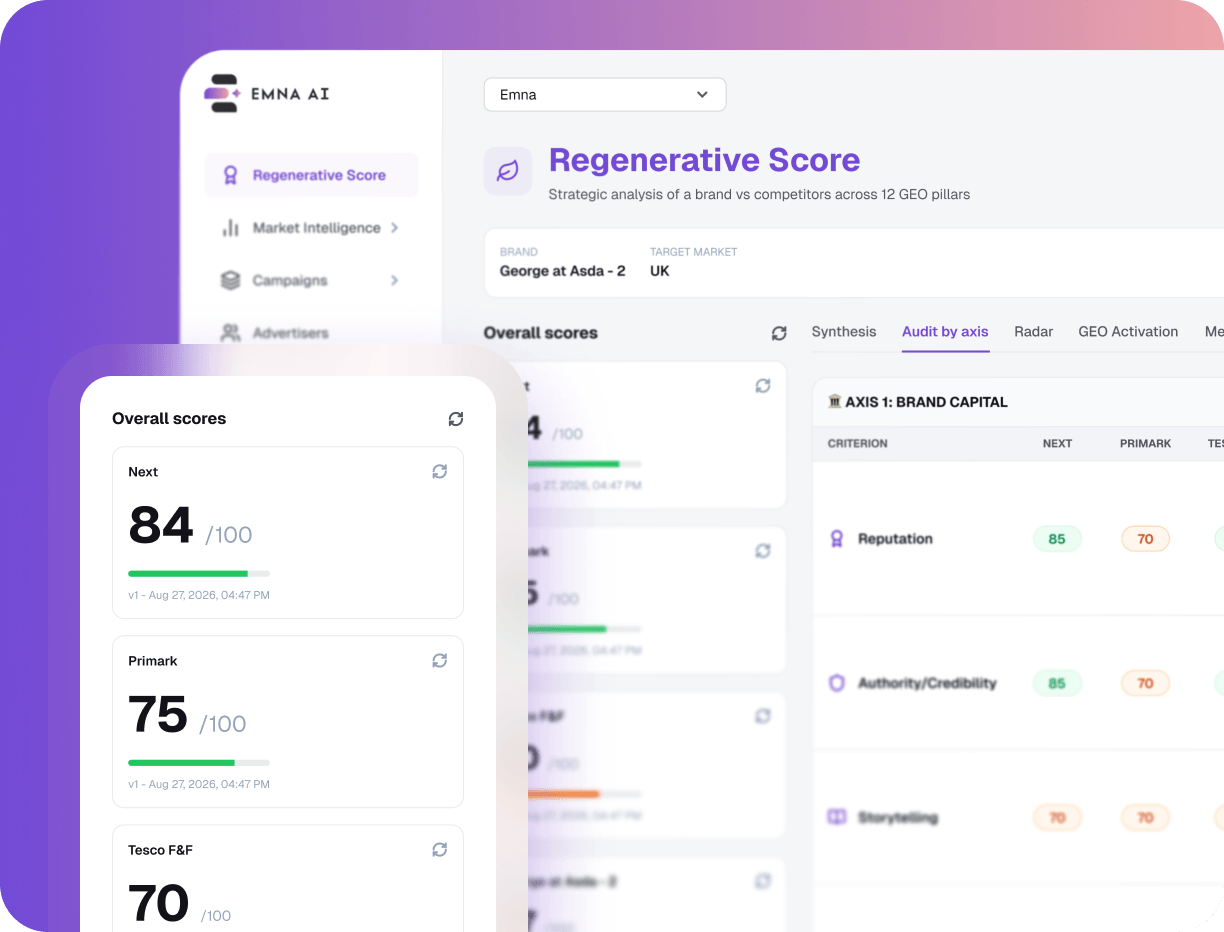Click the Reputation criterion icon
The image size is (1224, 932).
[x=837, y=539]
